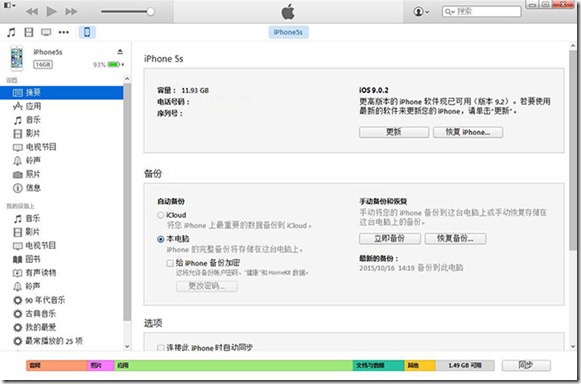
Task: Click the 文档与数据 segment in storage bar
Action: coord(379,365)
